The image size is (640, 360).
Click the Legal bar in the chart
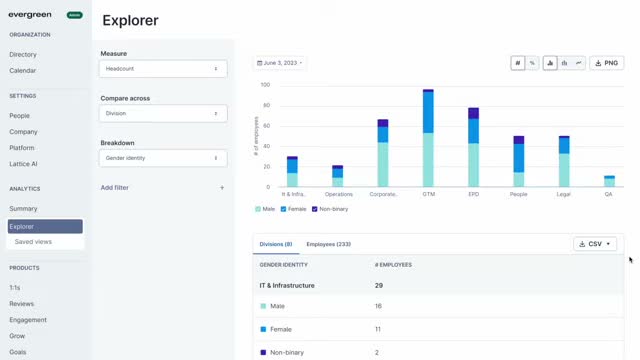[564, 162]
